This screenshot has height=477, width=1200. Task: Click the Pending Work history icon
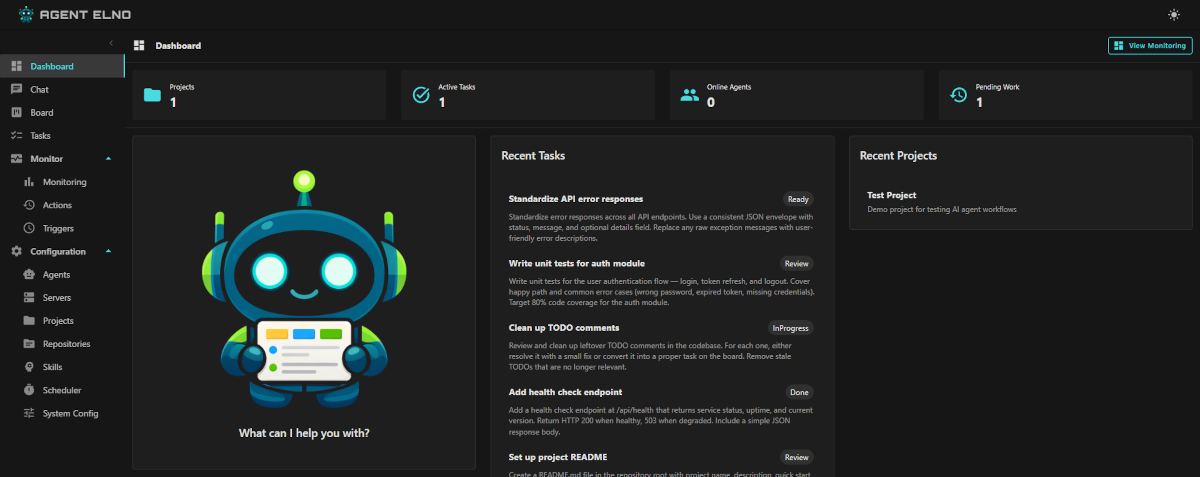click(958, 95)
